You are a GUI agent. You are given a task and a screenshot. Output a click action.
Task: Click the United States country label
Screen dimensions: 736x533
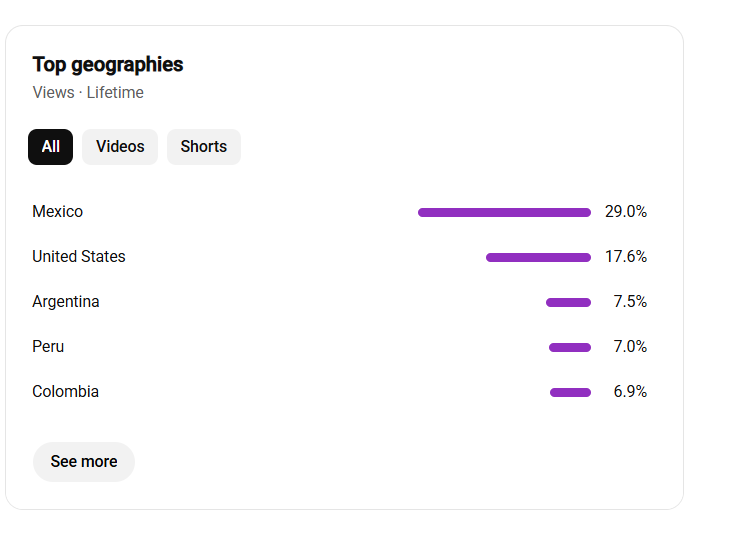pos(79,257)
